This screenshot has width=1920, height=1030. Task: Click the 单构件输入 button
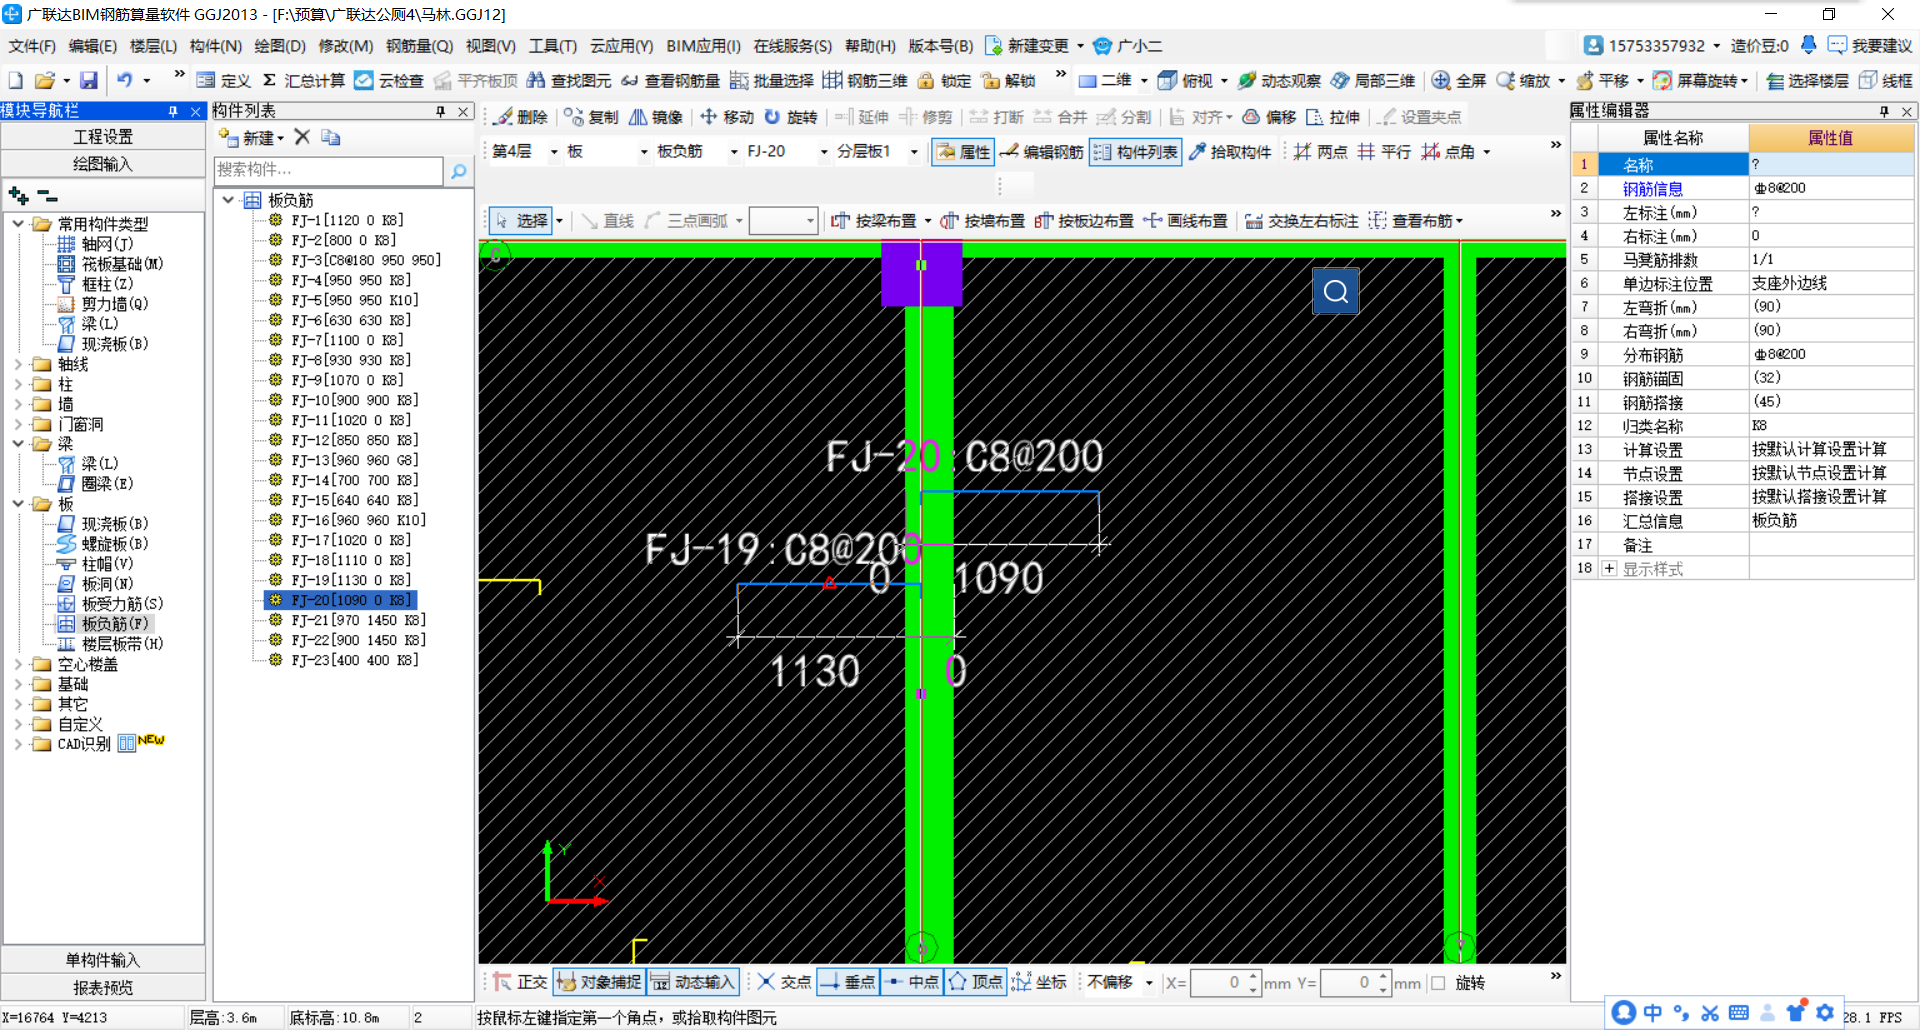click(x=103, y=960)
